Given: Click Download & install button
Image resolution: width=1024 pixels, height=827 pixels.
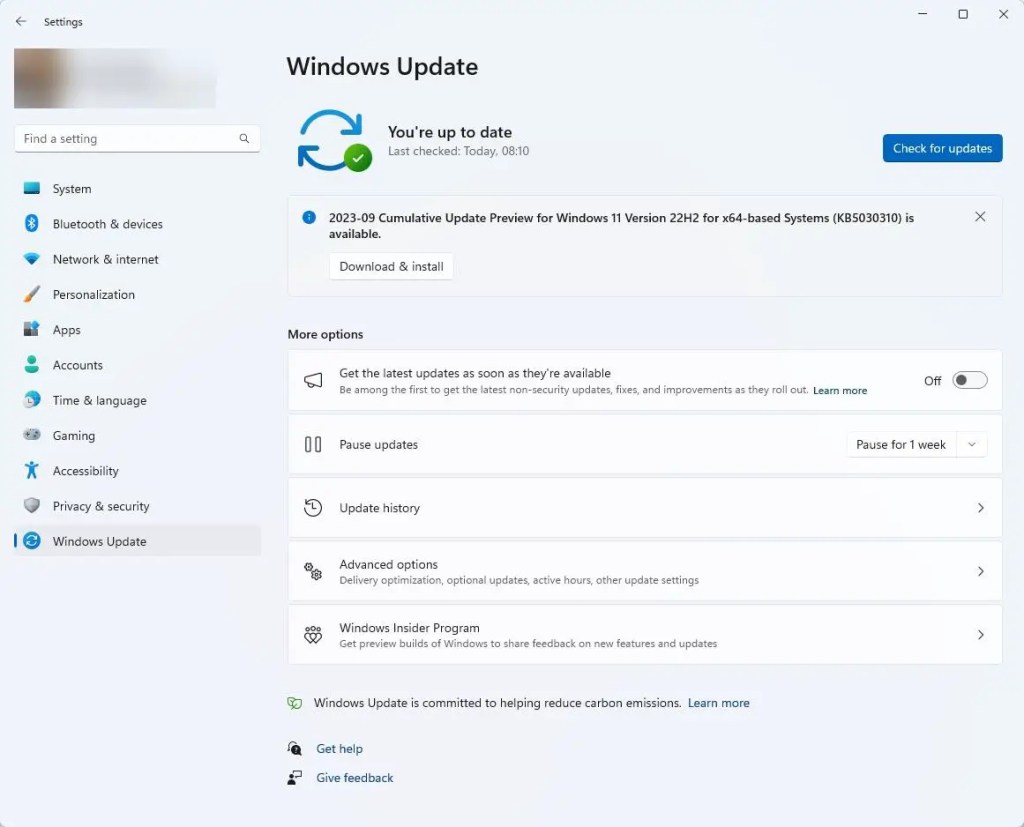Looking at the screenshot, I should click(x=391, y=267).
